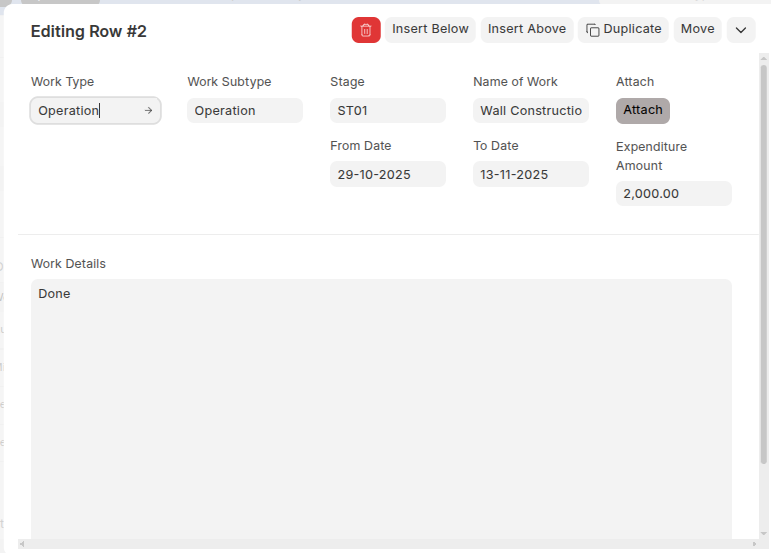Click the red trash delete row icon
Screen dimensions: 771x553
click(x=366, y=30)
